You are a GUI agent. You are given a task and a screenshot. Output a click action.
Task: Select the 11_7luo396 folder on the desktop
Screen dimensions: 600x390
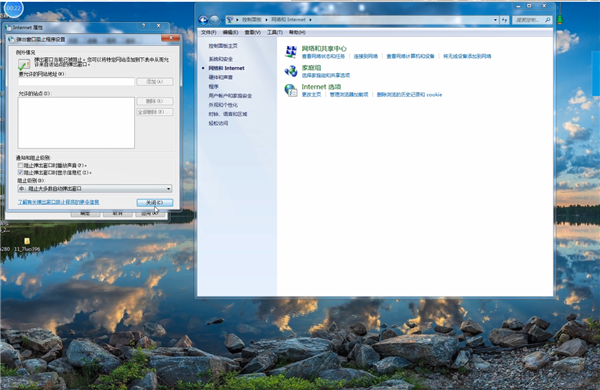(27, 245)
